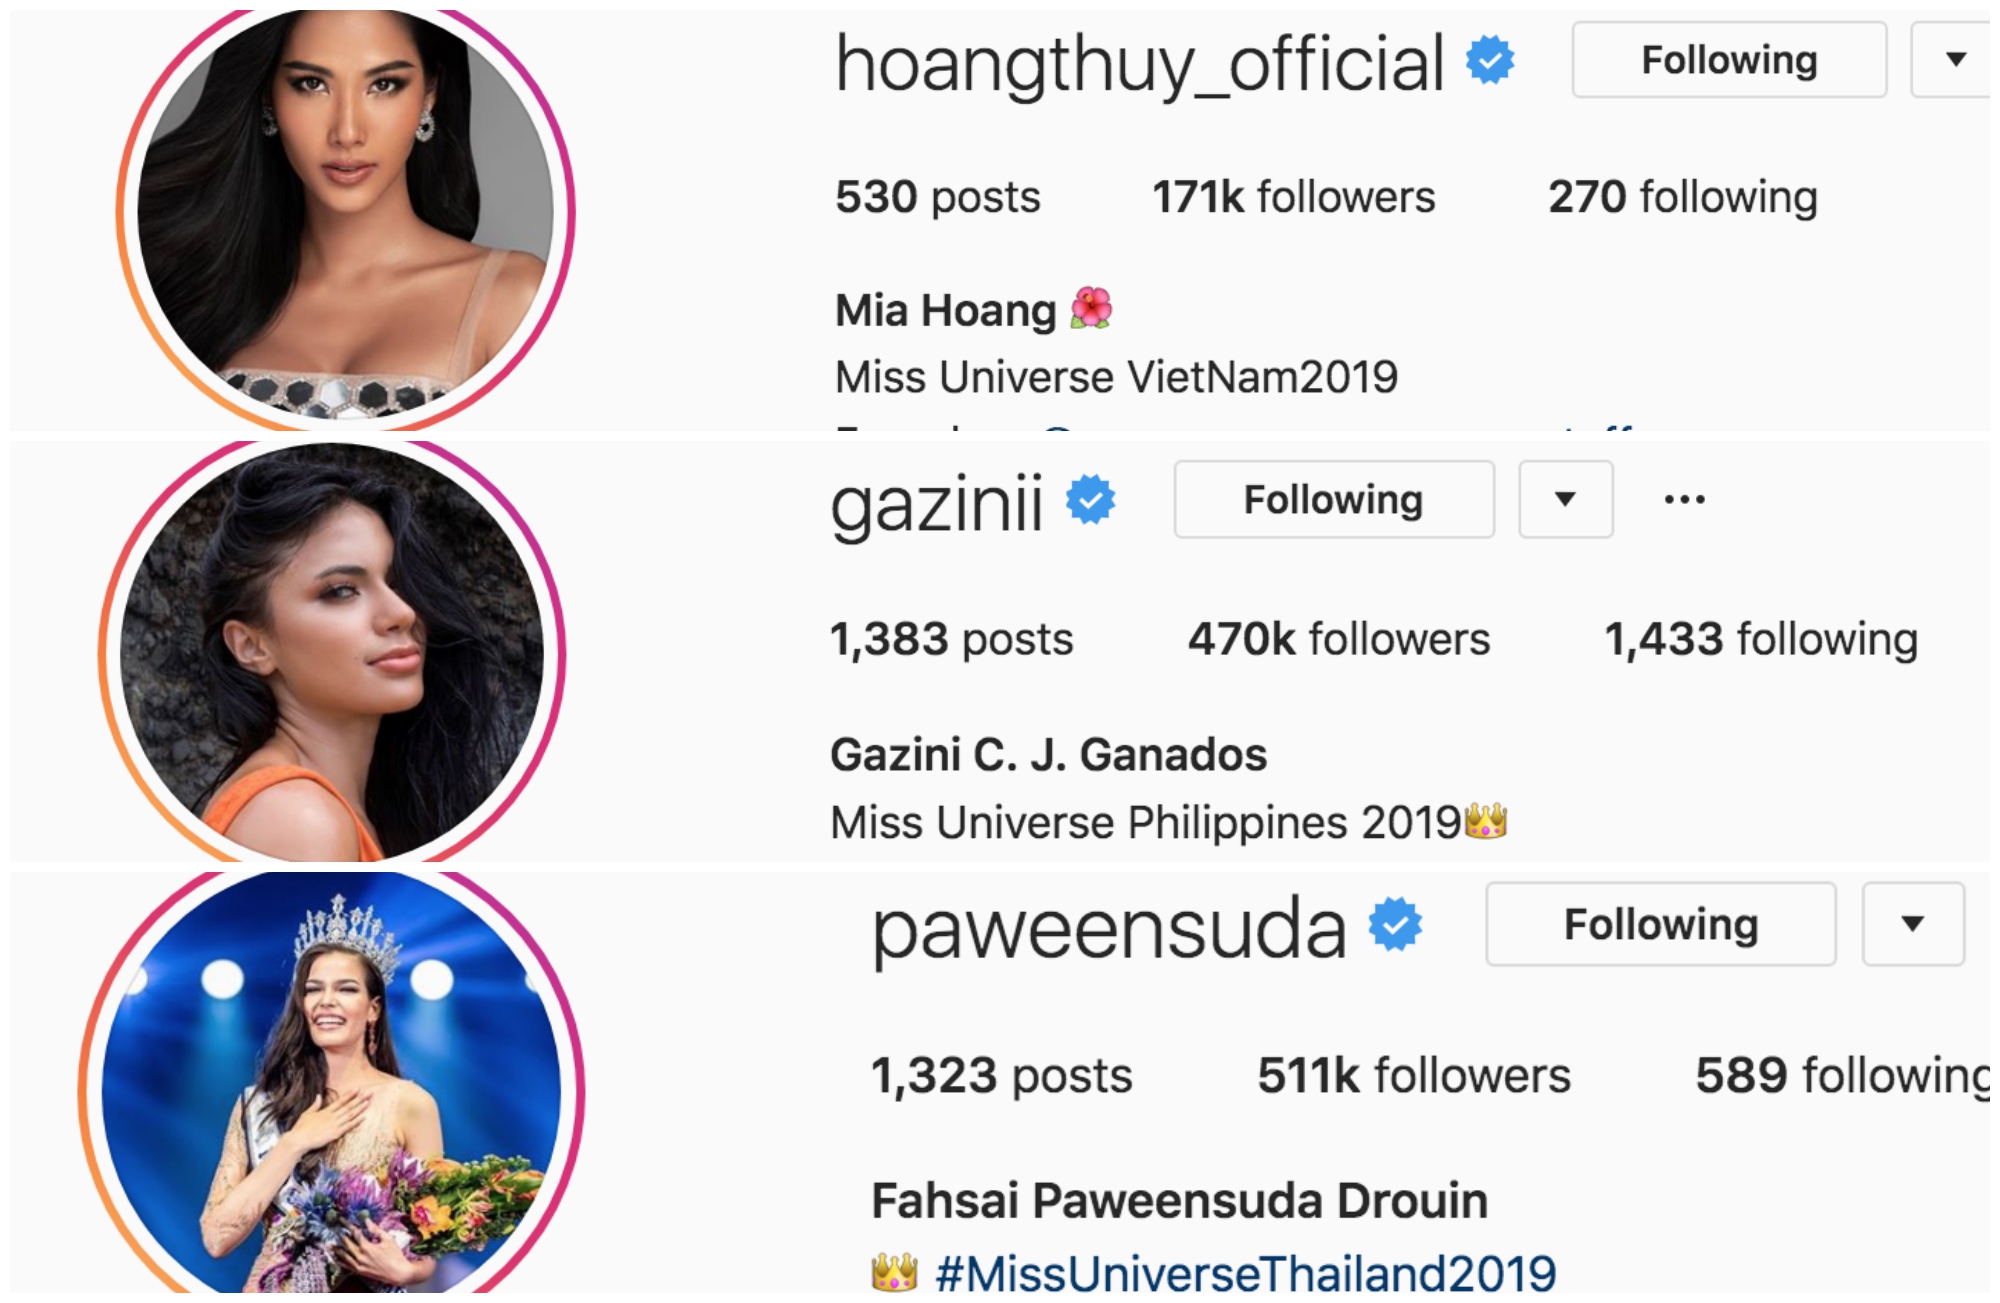Click the crown emoji after Miss Universe Philippines 2019

1486,822
